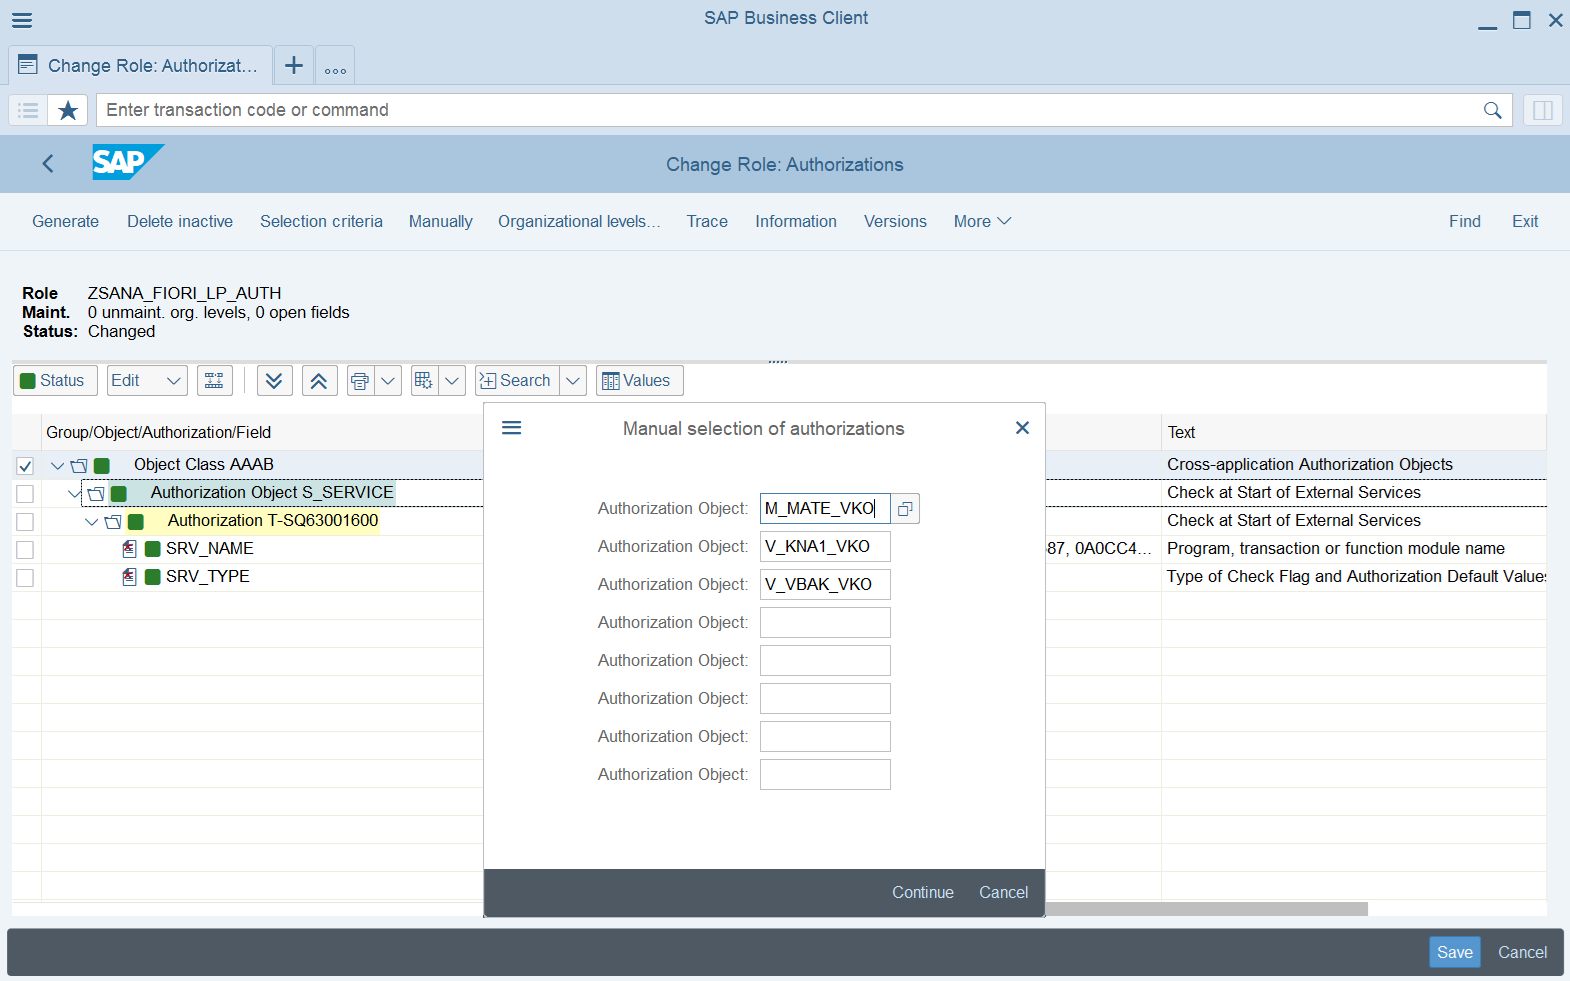
Task: Expand all nodes with double-down arrows
Action: click(274, 381)
